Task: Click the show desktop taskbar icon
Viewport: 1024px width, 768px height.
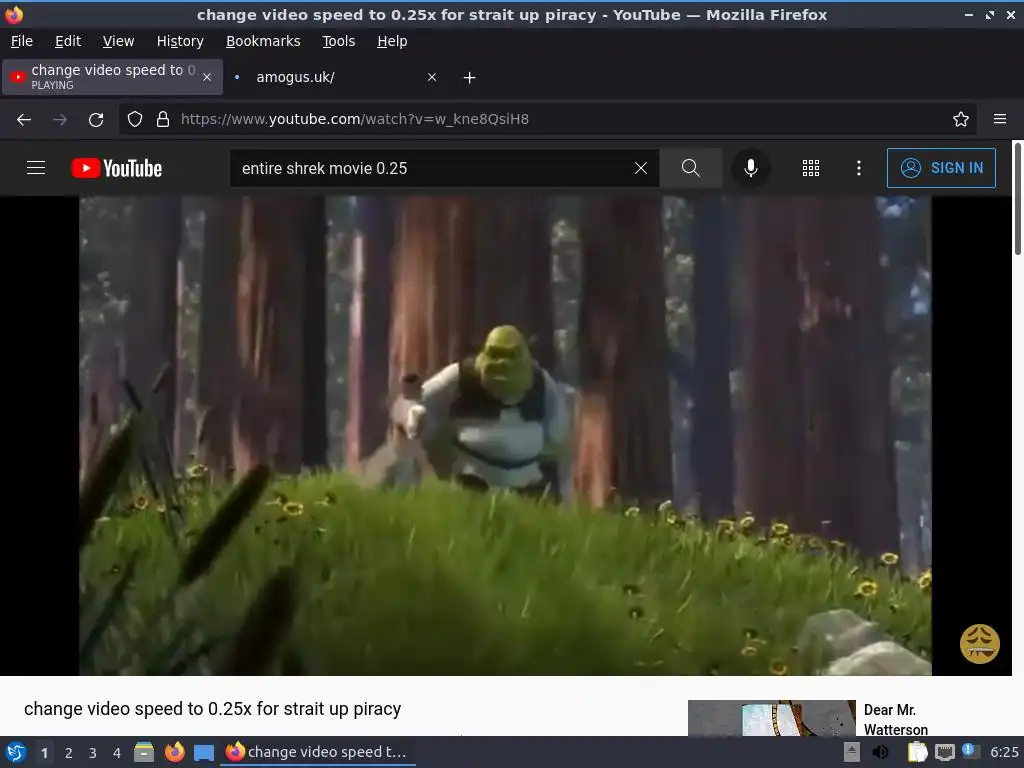Action: [x=204, y=752]
